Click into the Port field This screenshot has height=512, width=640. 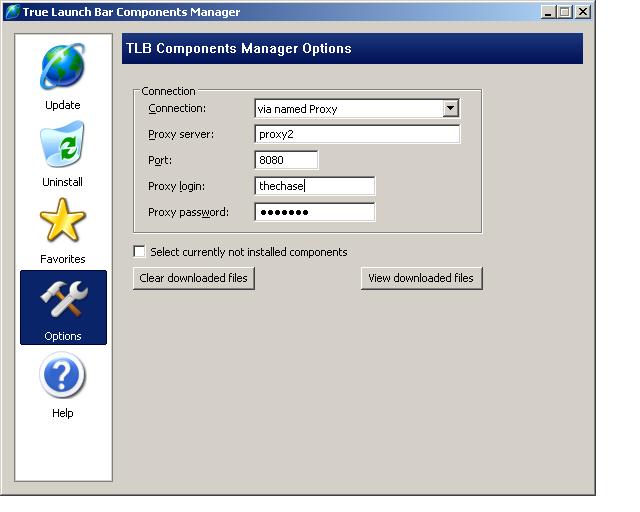pyautogui.click(x=286, y=160)
